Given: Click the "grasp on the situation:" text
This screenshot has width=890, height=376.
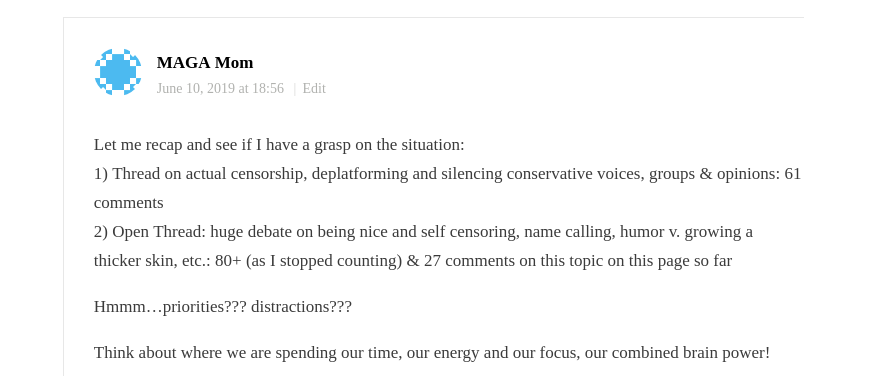Looking at the screenshot, I should [391, 145].
